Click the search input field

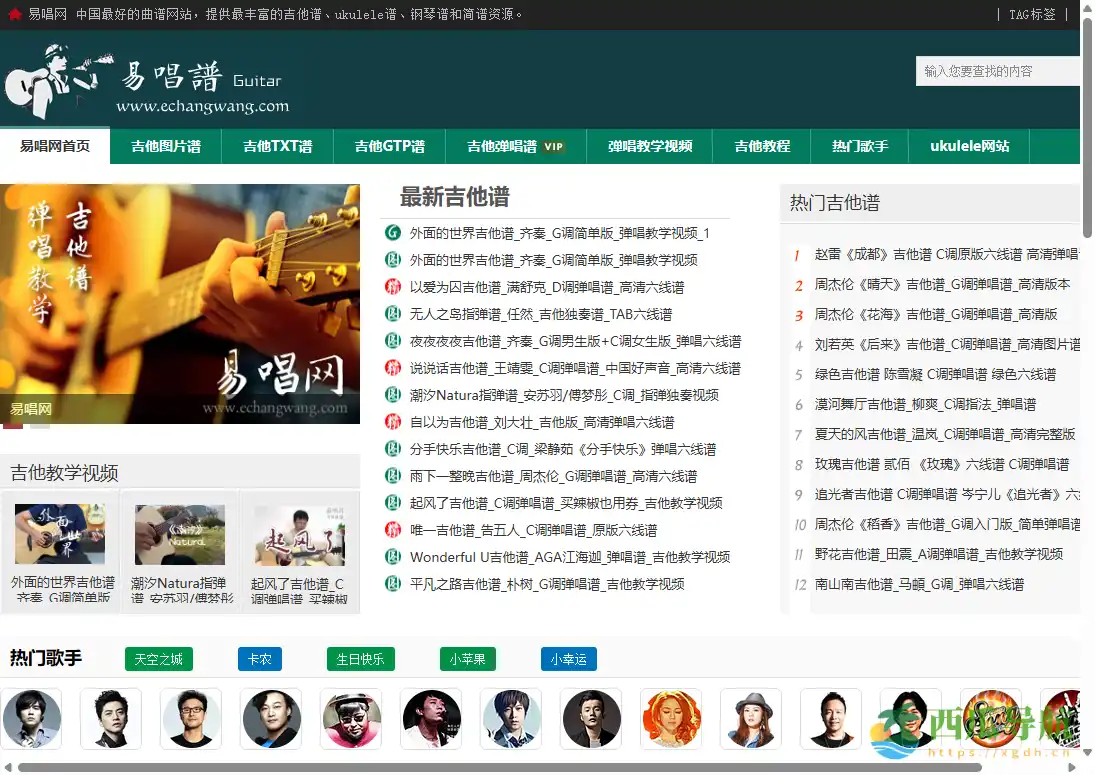click(x=1000, y=71)
